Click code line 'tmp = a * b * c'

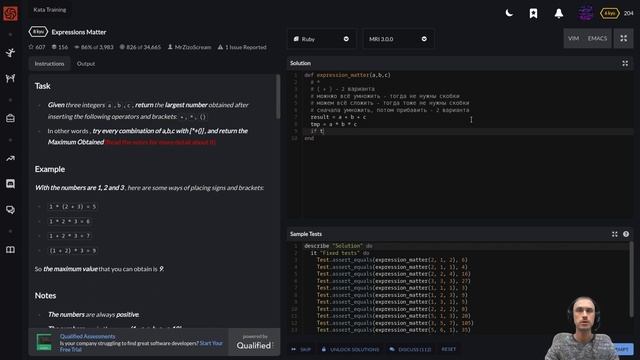[334, 124]
